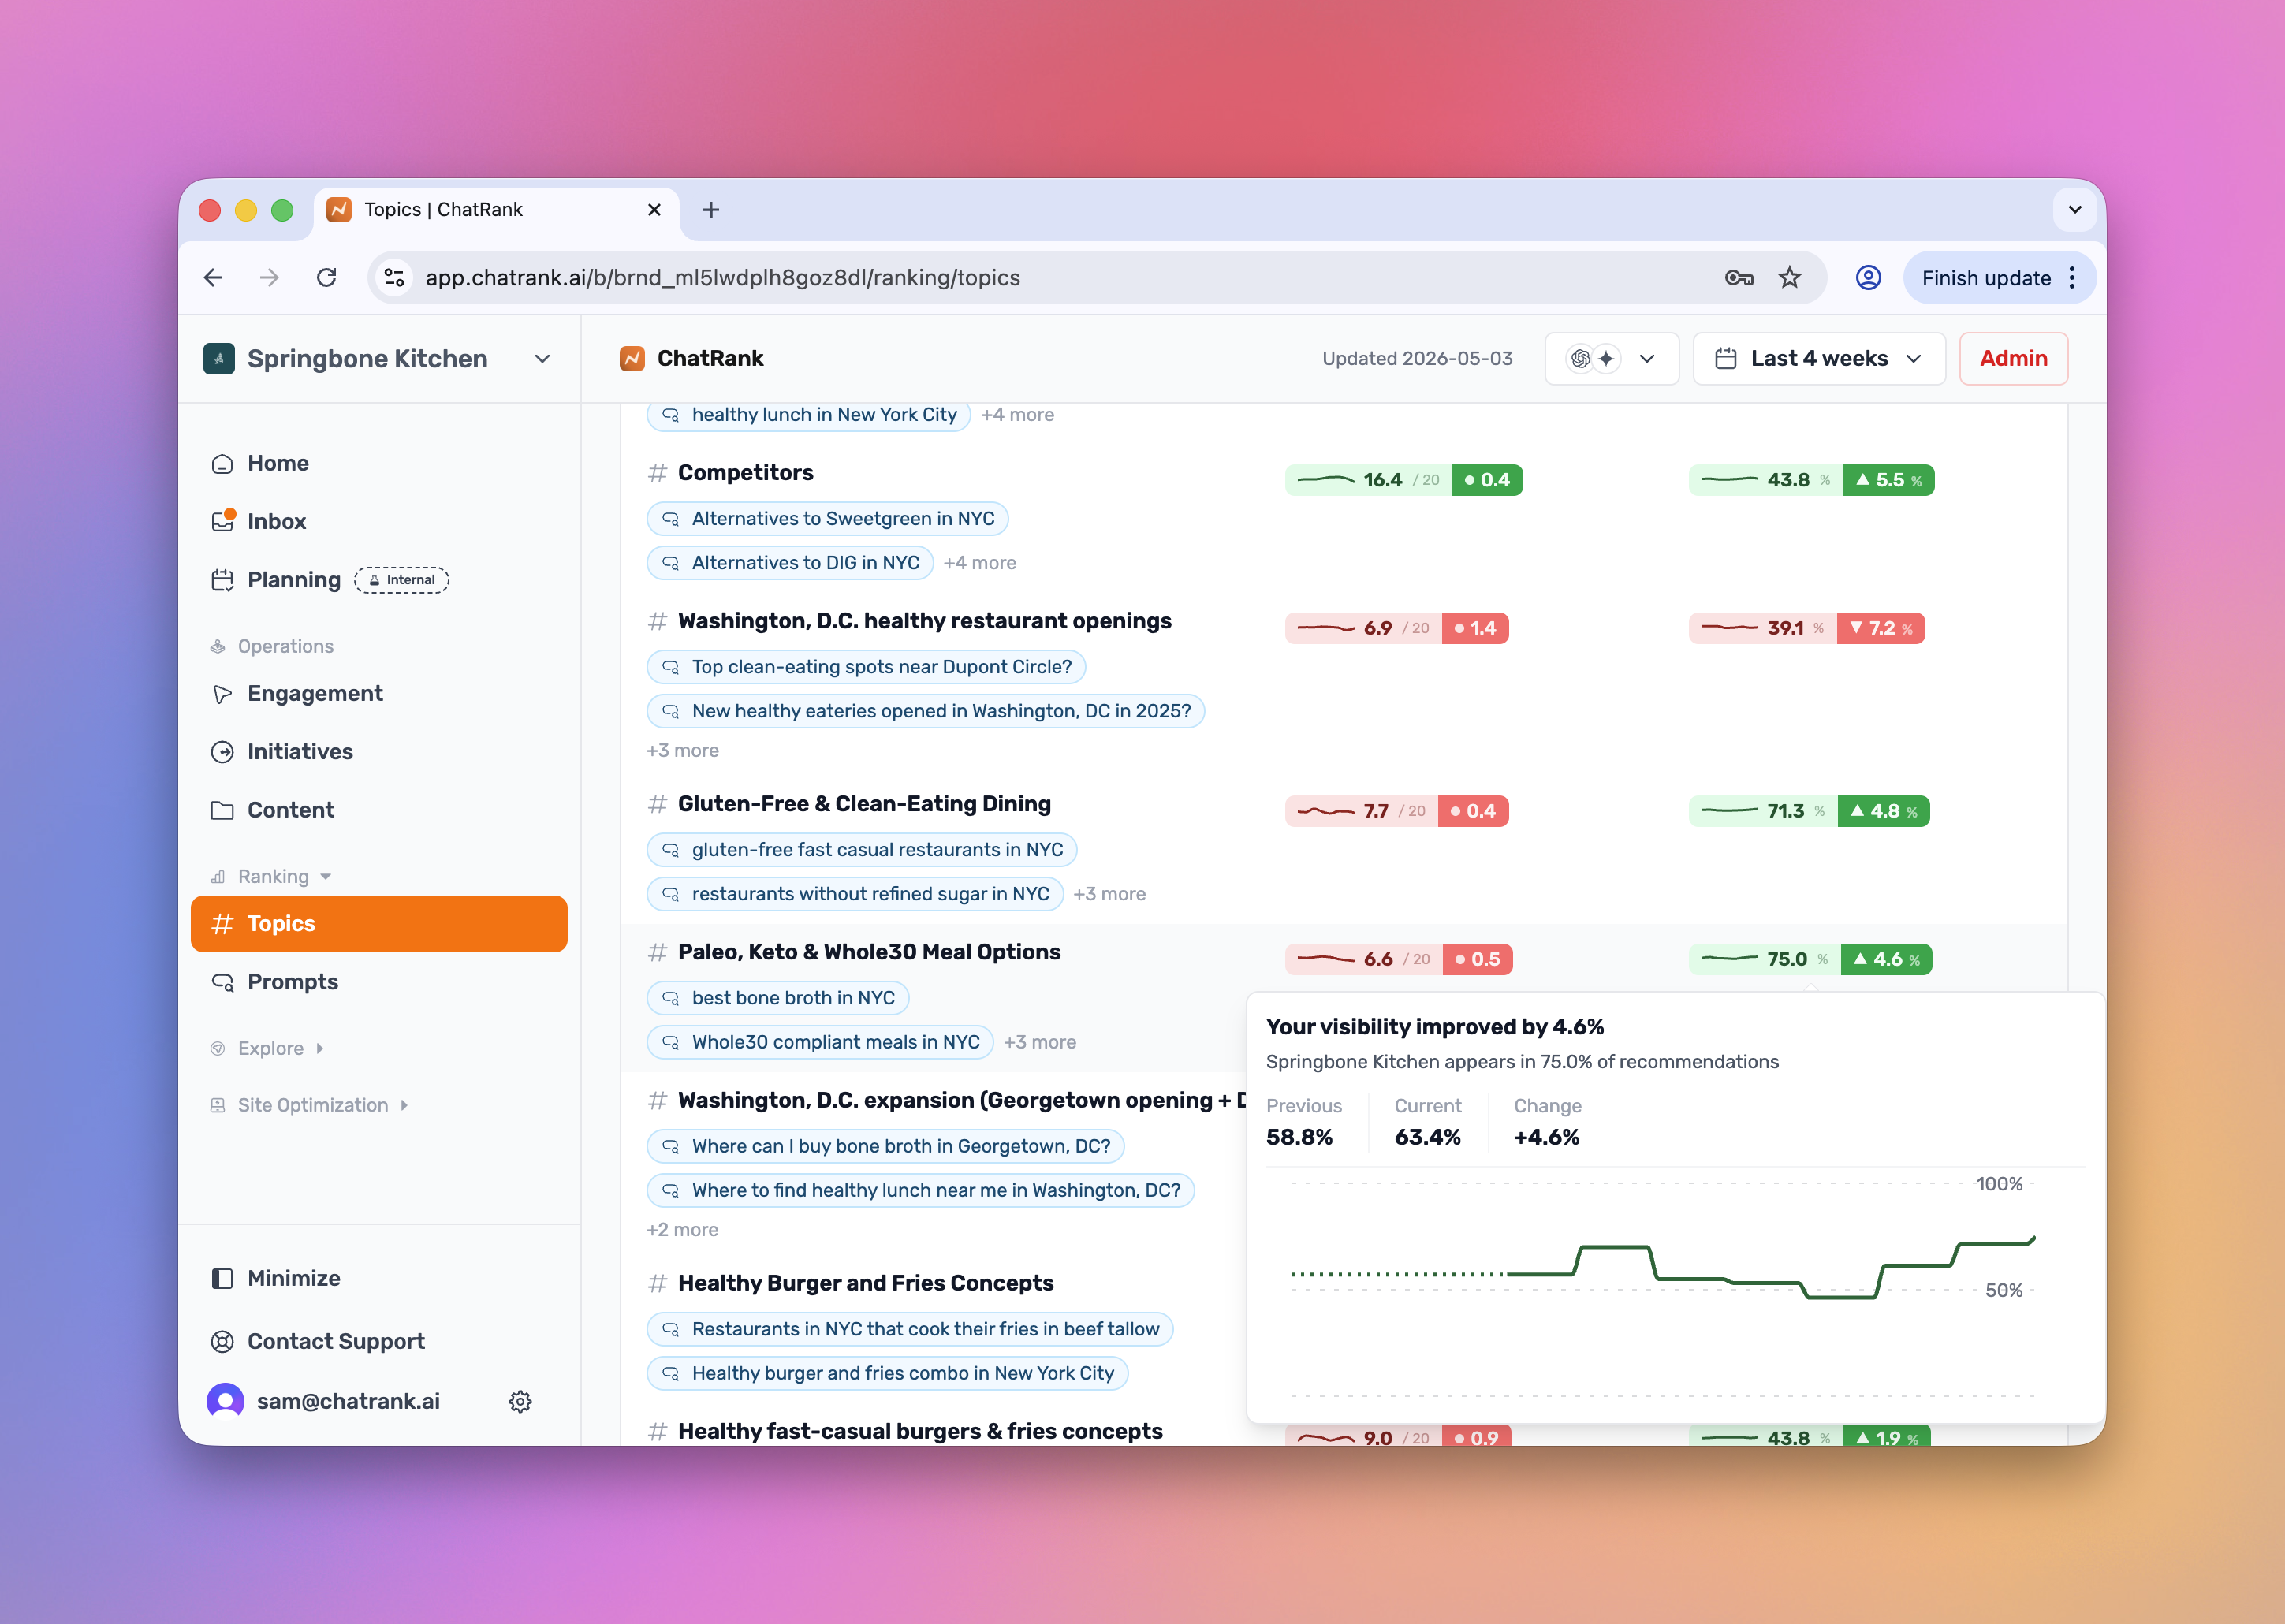The image size is (2285, 1624).
Task: Show +4 more prompts under Competitors
Action: (x=979, y=563)
